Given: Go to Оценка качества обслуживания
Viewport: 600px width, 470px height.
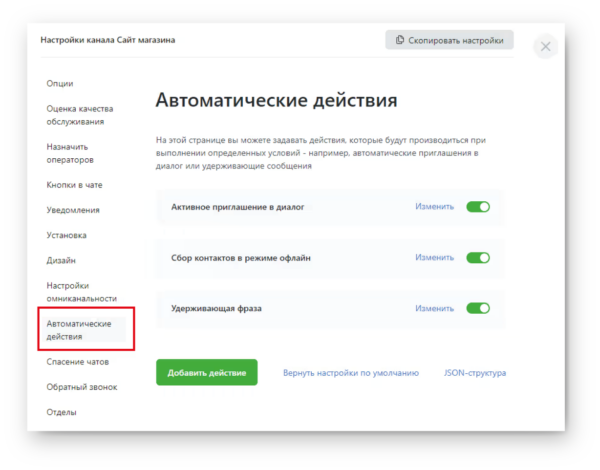Looking at the screenshot, I should (80, 115).
